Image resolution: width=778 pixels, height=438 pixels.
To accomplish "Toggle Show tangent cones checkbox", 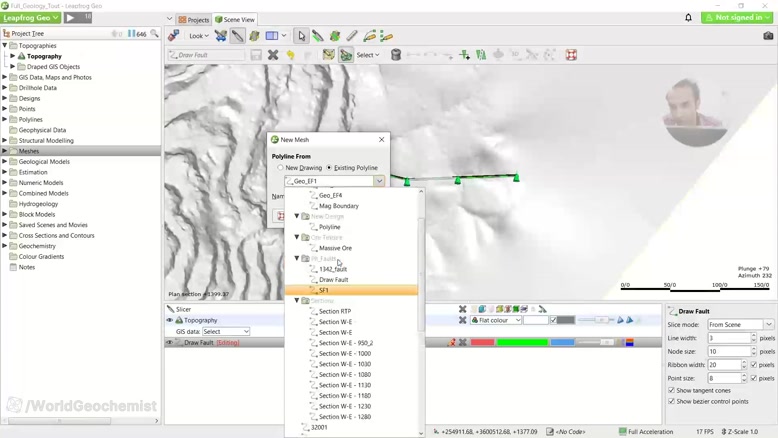I will point(671,390).
